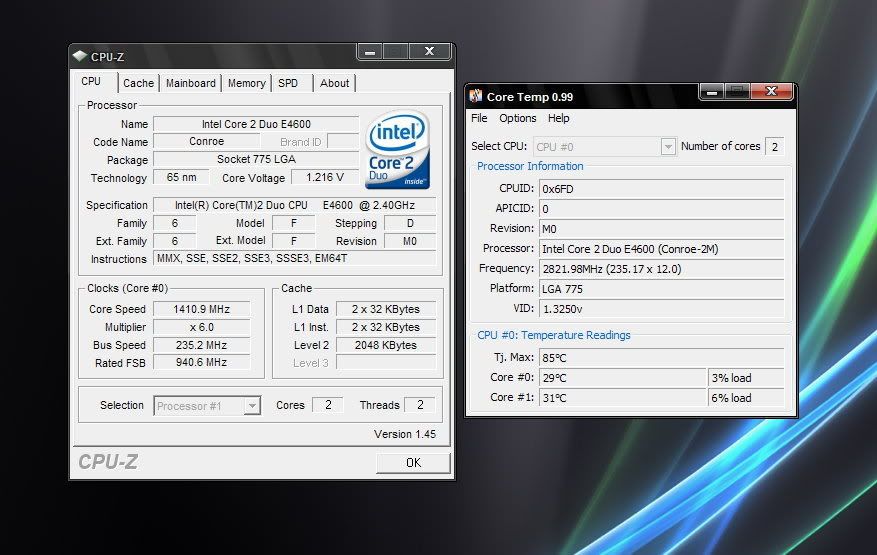This screenshot has height=555, width=877.
Task: Click the Cores count field in CPU-Z
Action: (x=328, y=405)
